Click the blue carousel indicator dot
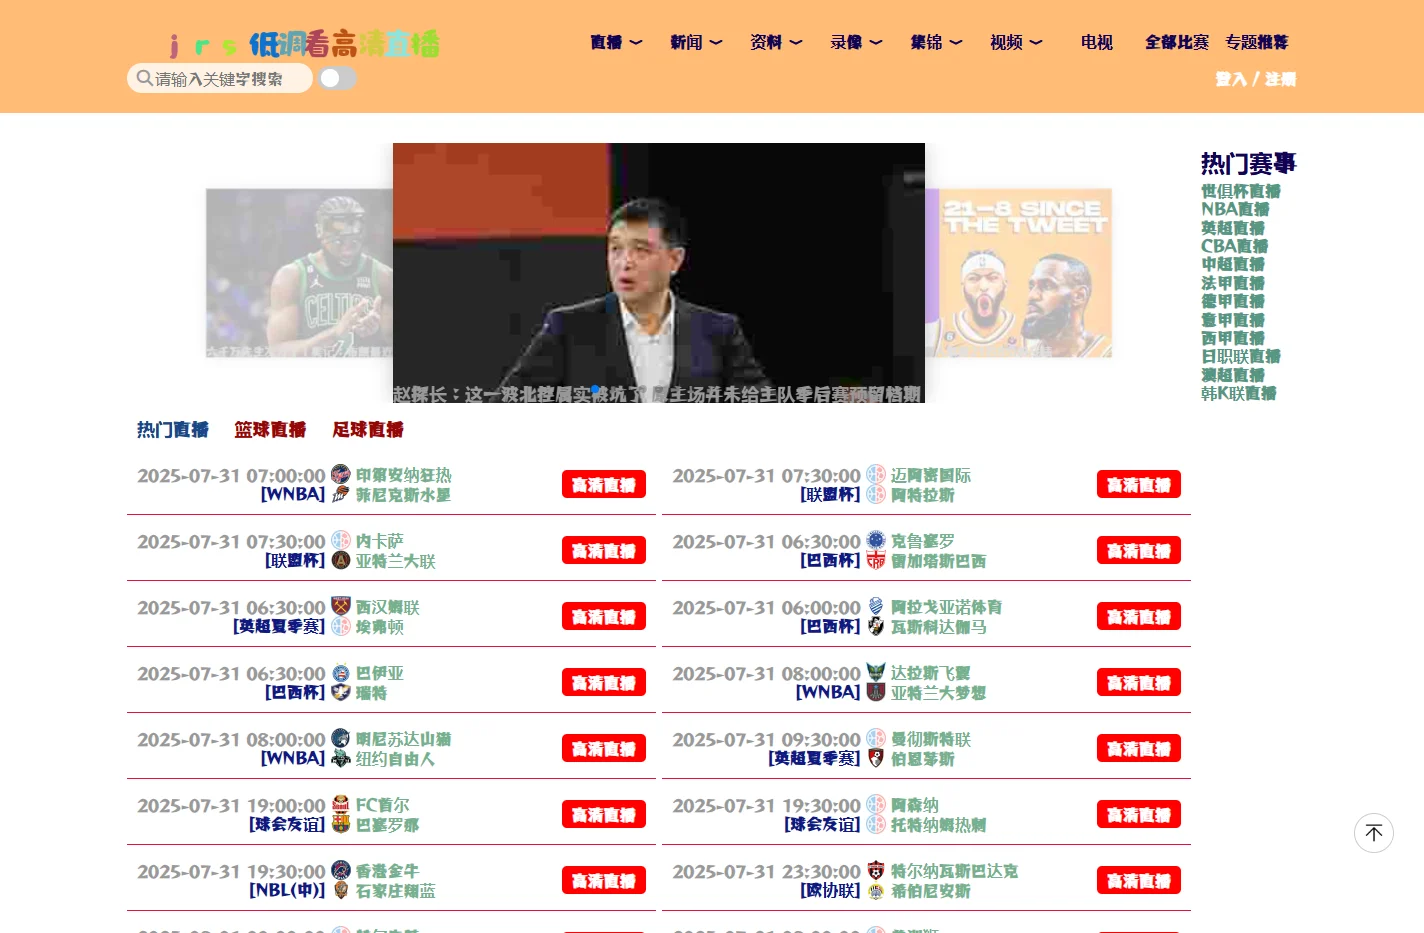This screenshot has width=1424, height=933. (x=595, y=390)
